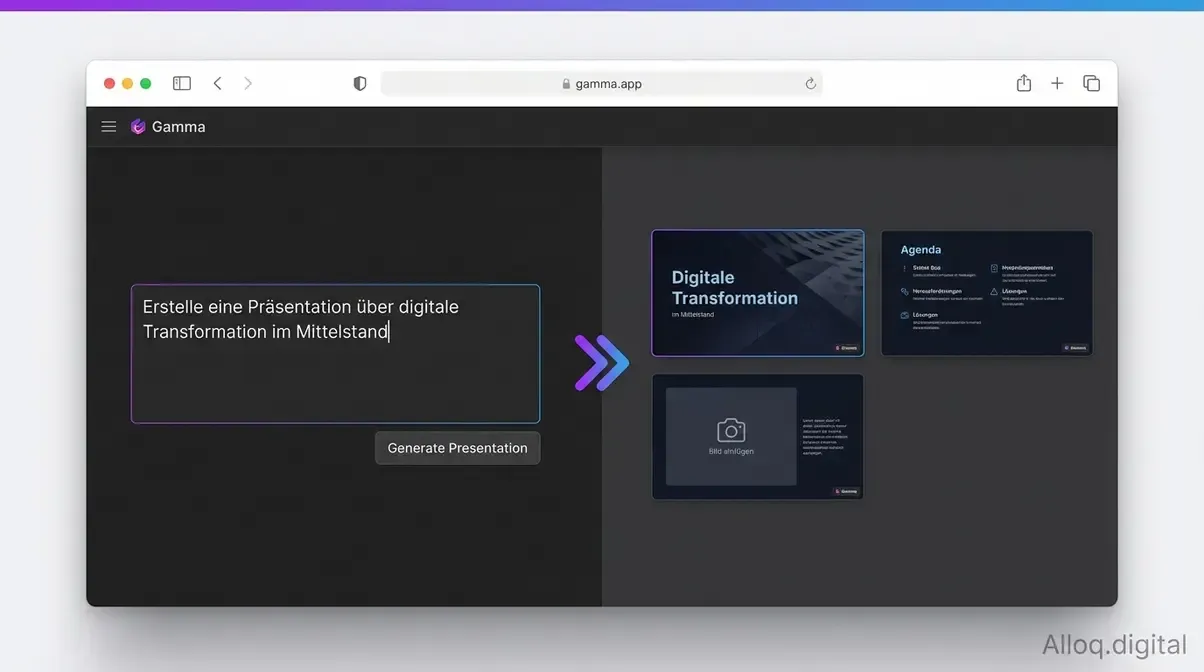Open the Safari share menu
The image size is (1204, 672).
[x=1023, y=84]
